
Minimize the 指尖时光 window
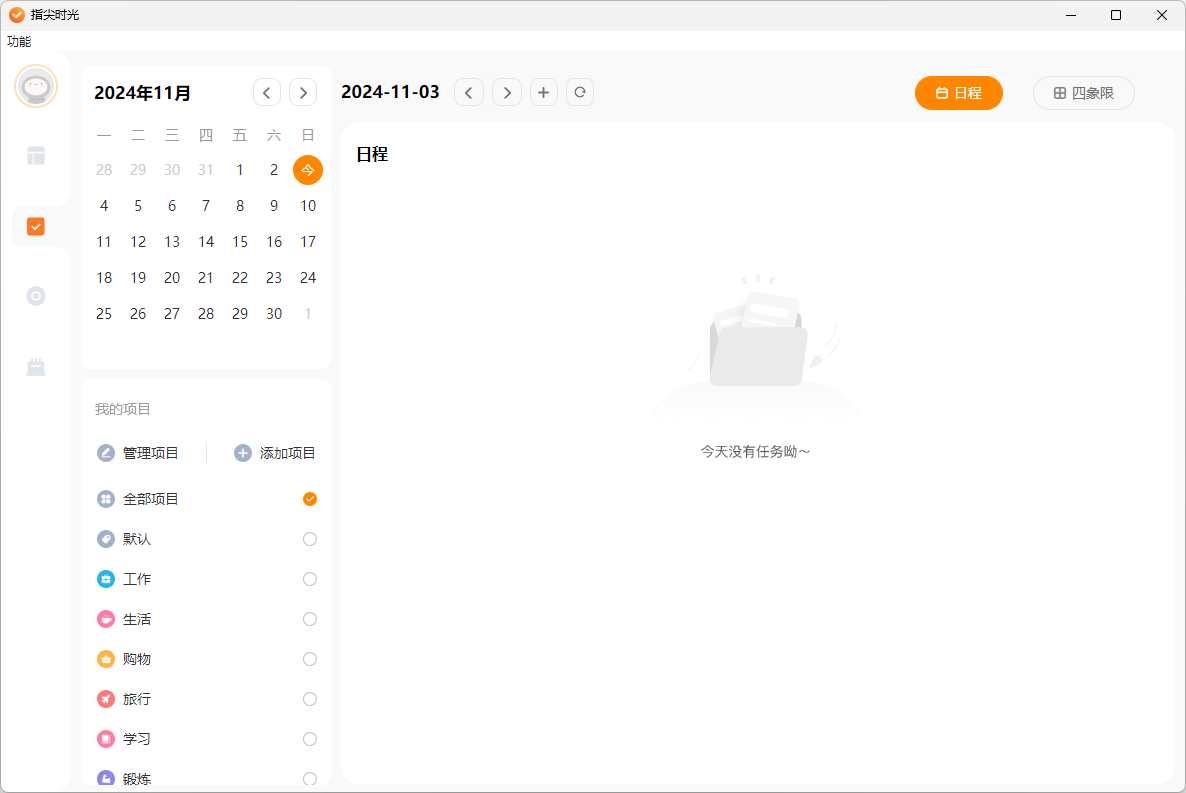click(1071, 15)
